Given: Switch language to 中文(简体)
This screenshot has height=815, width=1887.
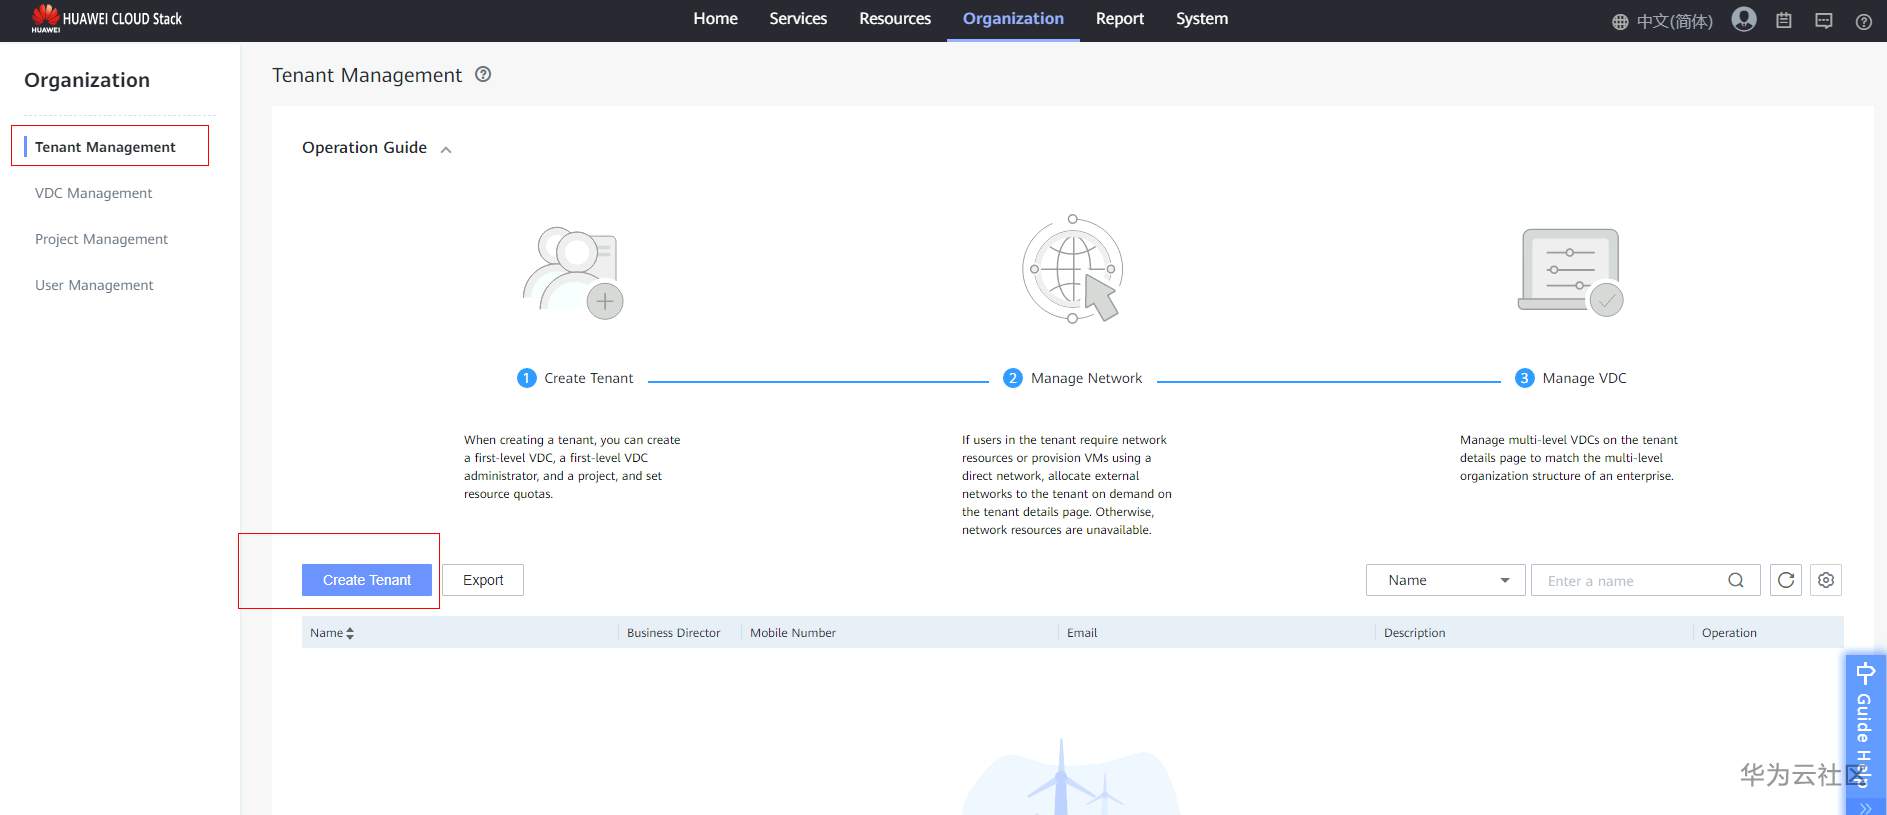Looking at the screenshot, I should click(1674, 21).
